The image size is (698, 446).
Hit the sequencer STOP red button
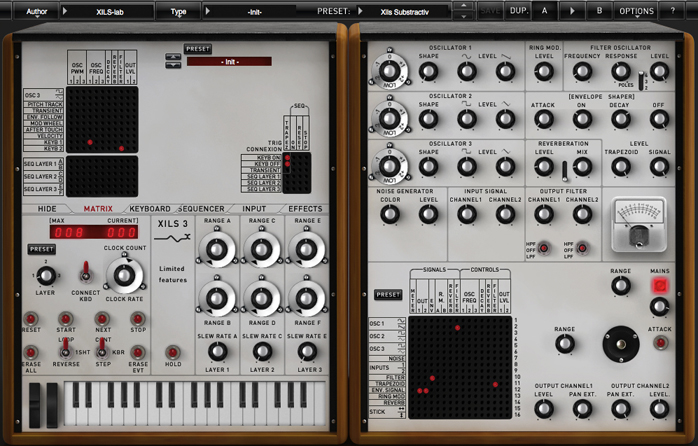138,319
